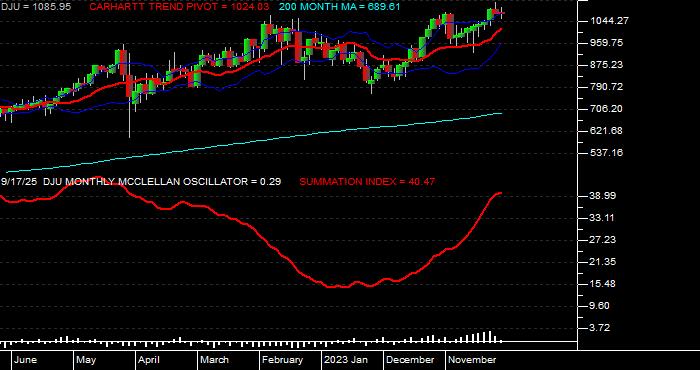Select the February label on time axis
Image resolution: width=700 pixels, height=370 pixels.
[x=283, y=361]
